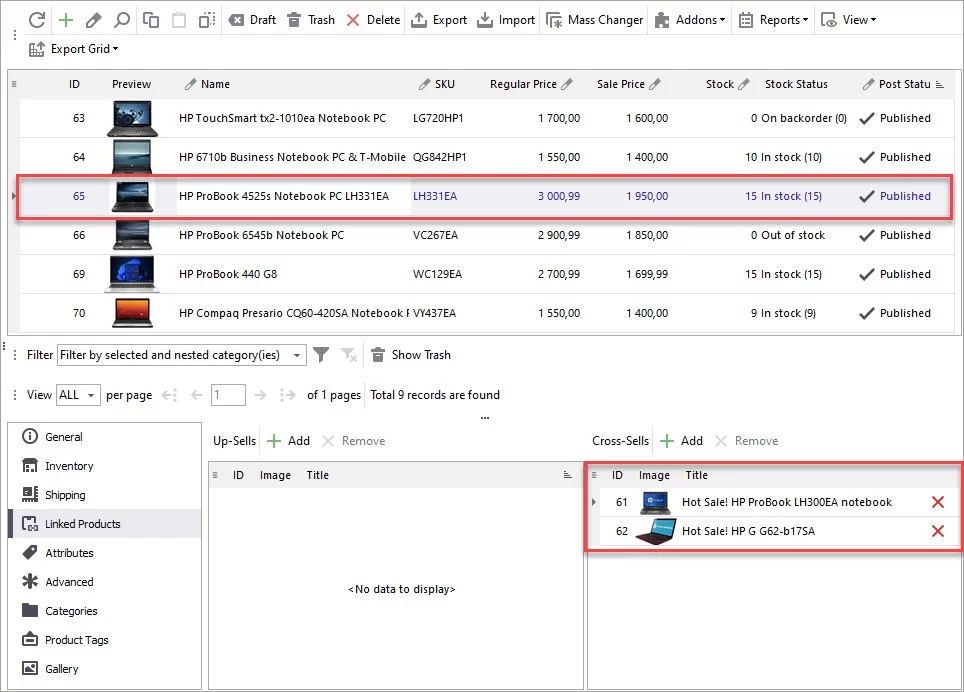This screenshot has height=692, width=964.
Task: Click the page number input field
Action: 228,395
